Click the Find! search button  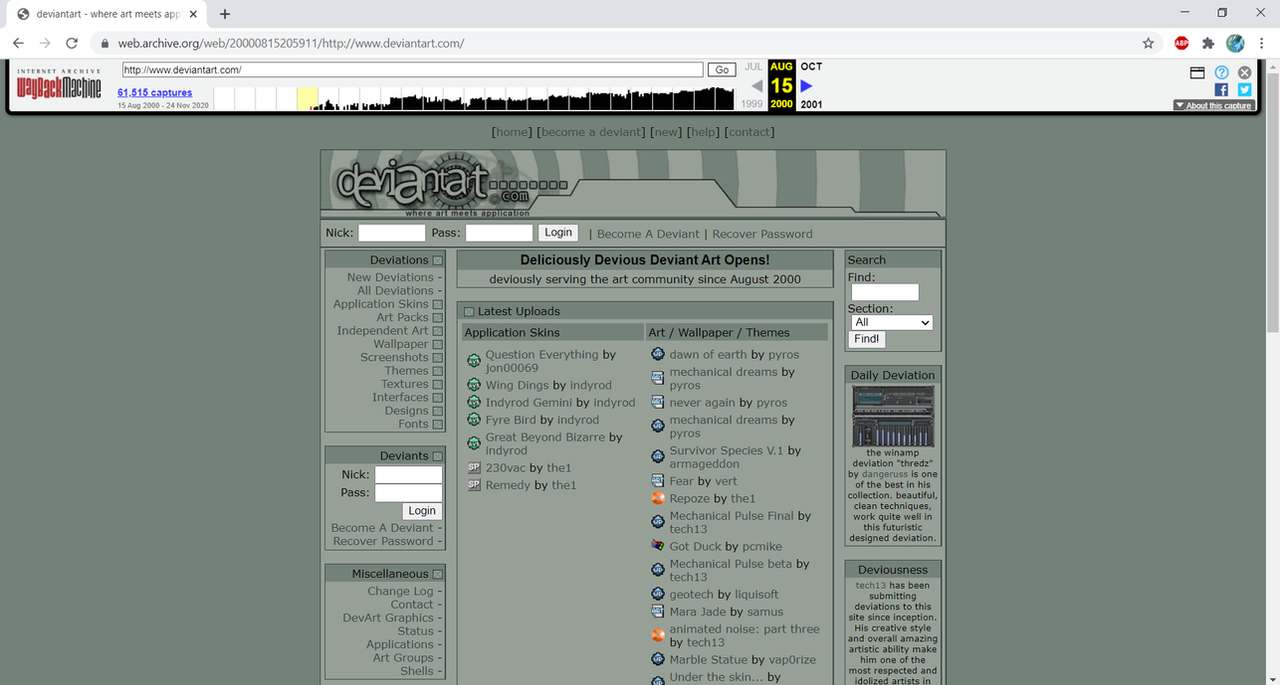click(867, 339)
